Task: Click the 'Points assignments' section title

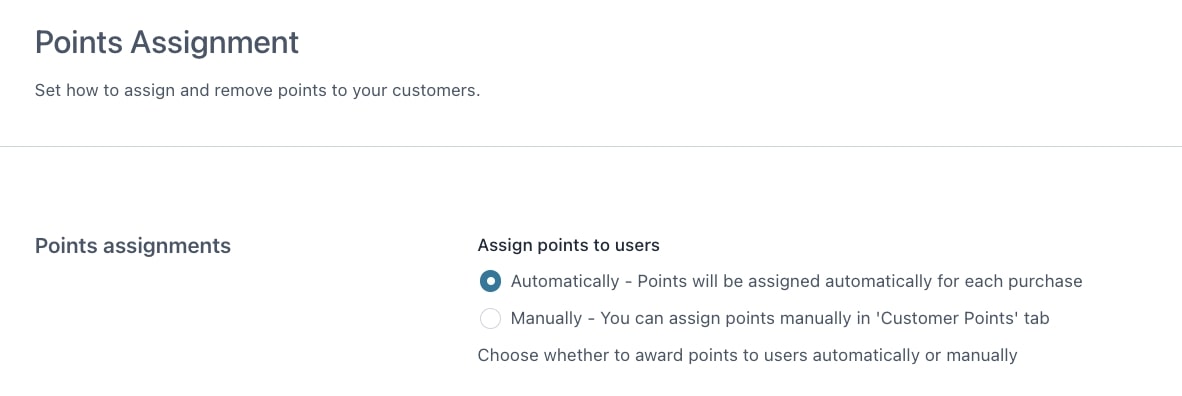Action: (133, 246)
